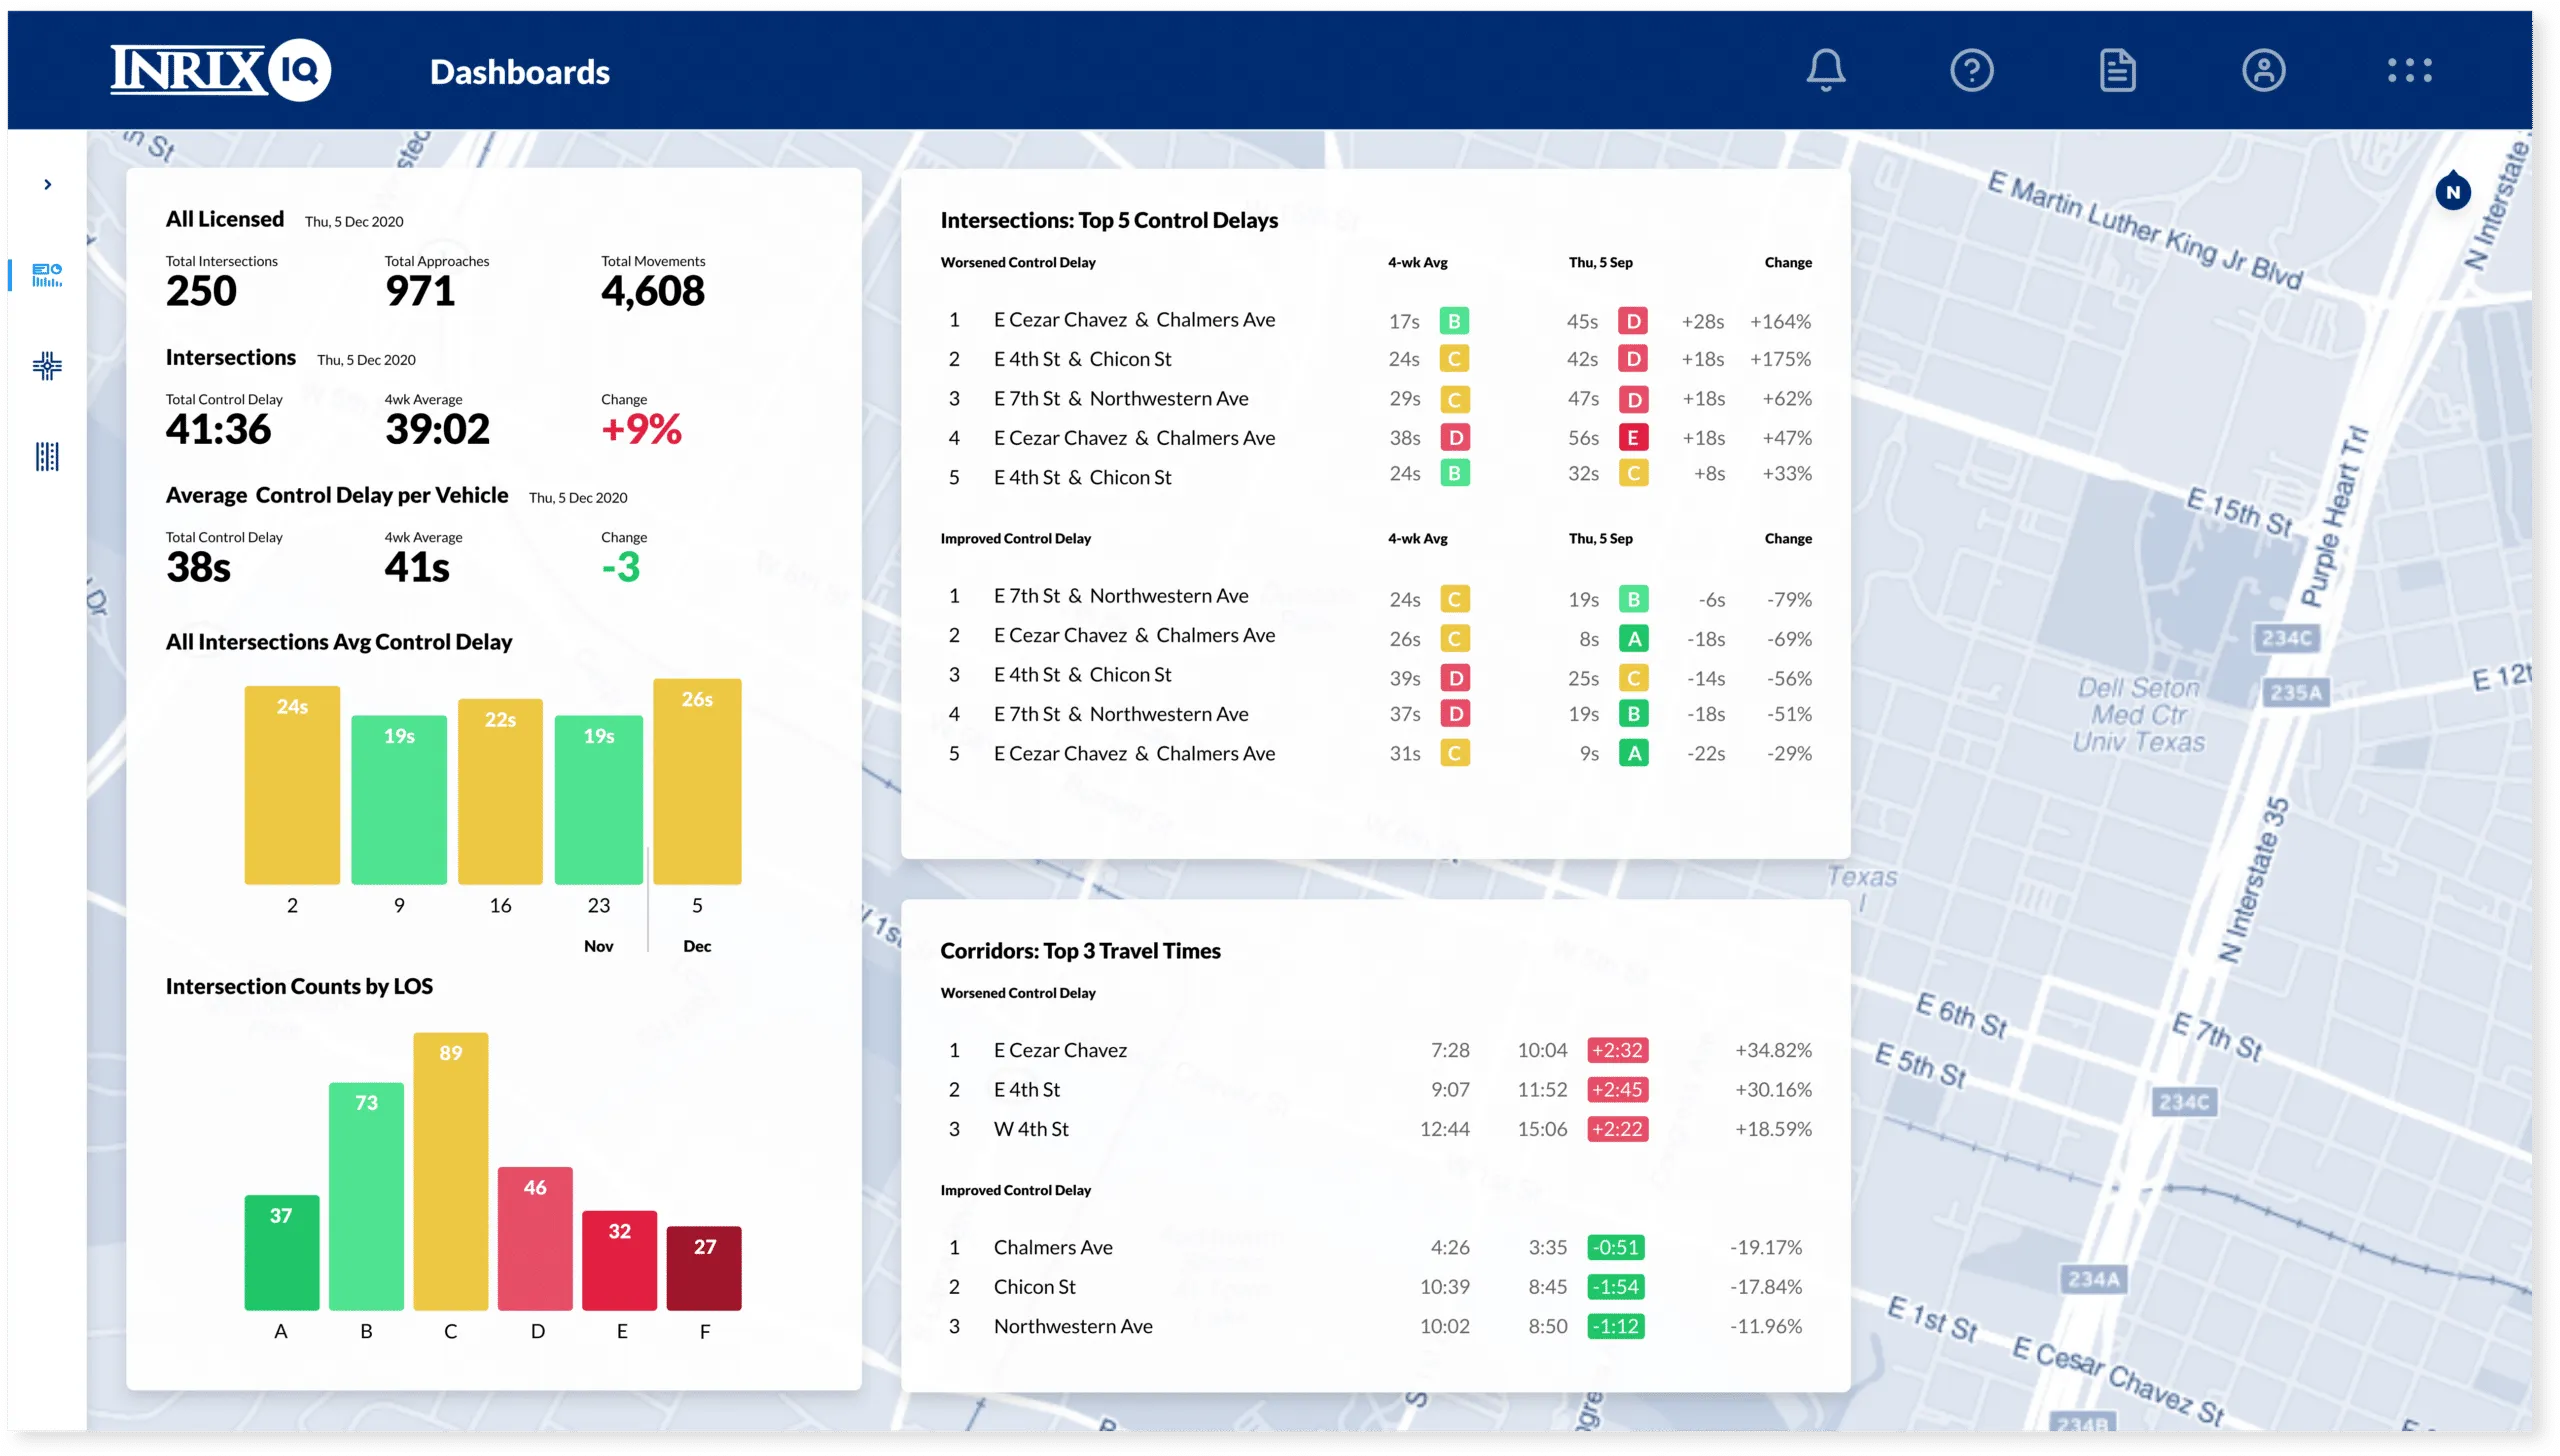The width and height of the screenshot is (2560, 1456).
Task: Expand the left sidebar chevron
Action: (47, 184)
